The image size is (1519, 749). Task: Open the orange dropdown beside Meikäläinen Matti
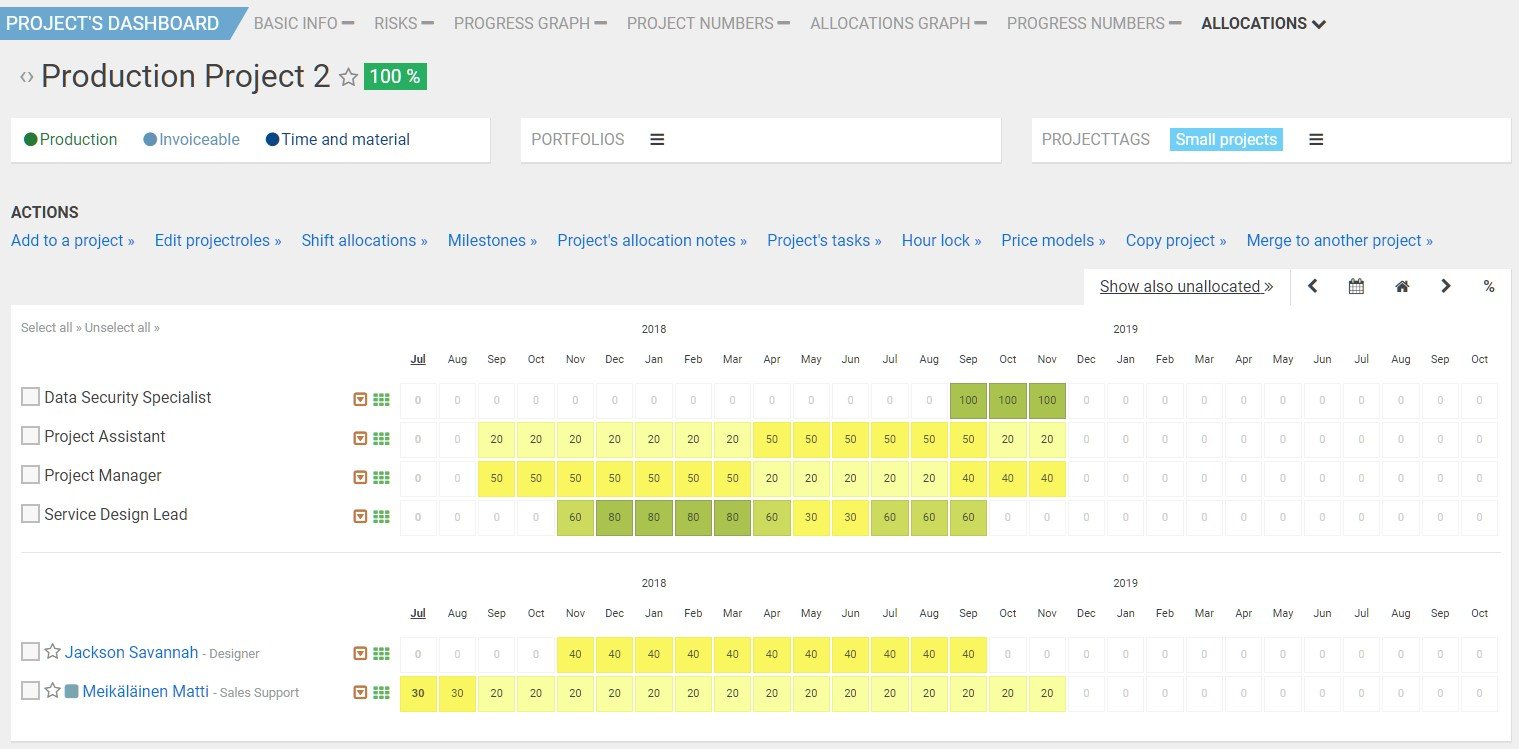360,691
